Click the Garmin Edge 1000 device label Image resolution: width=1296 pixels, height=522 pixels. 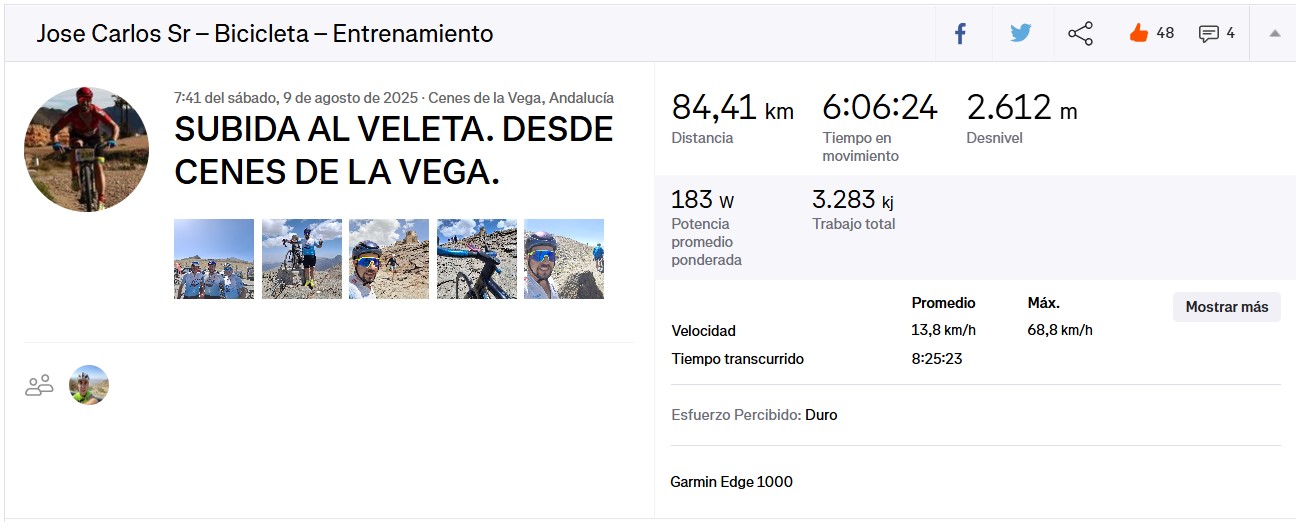tap(731, 482)
